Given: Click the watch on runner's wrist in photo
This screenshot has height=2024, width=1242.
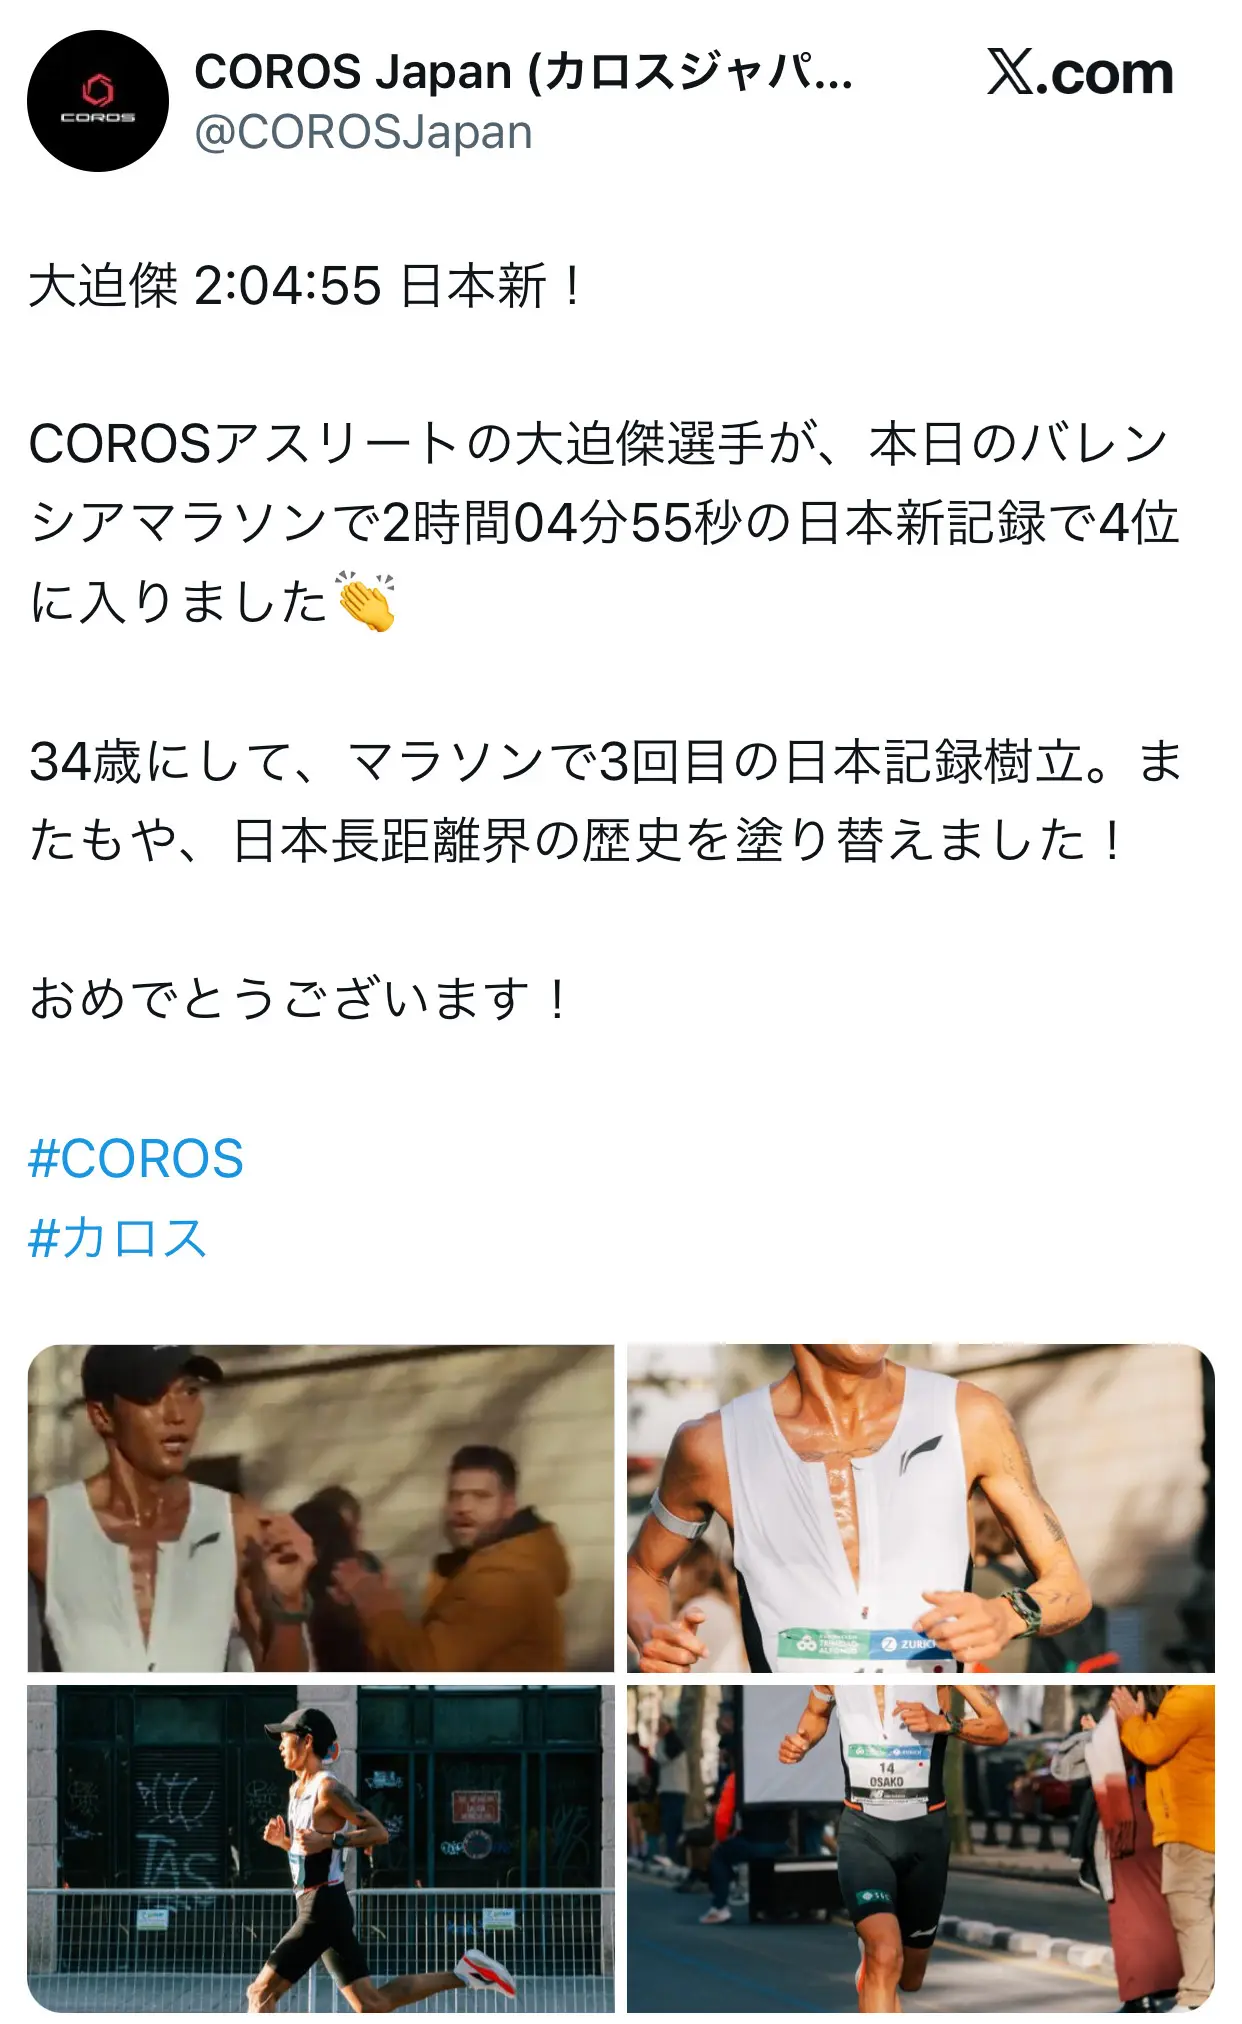Looking at the screenshot, I should 1020,1611.
